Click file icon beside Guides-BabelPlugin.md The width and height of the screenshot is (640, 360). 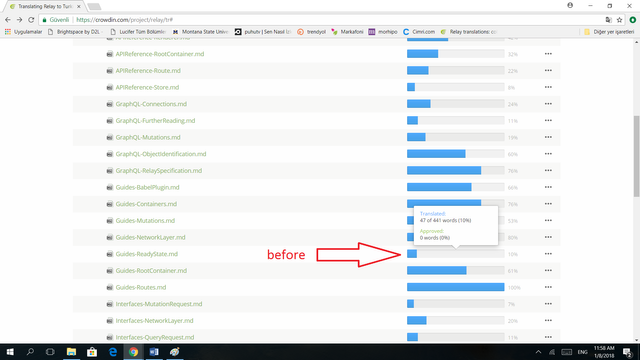(x=109, y=188)
